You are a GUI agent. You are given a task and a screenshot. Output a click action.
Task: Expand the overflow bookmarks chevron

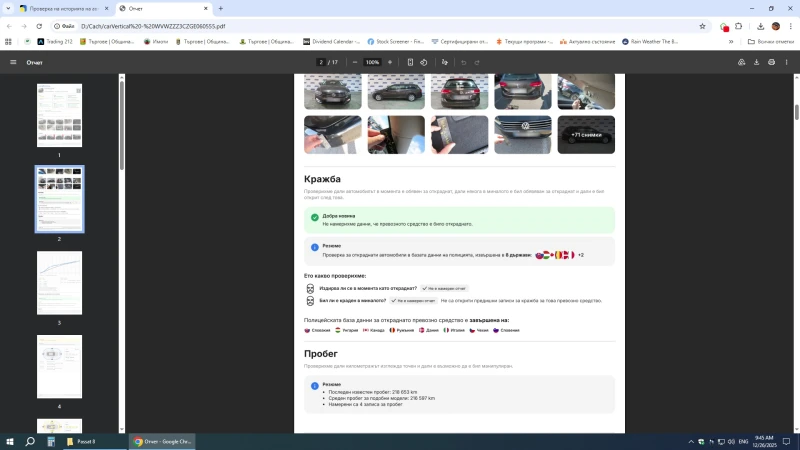pyautogui.click(x=731, y=42)
